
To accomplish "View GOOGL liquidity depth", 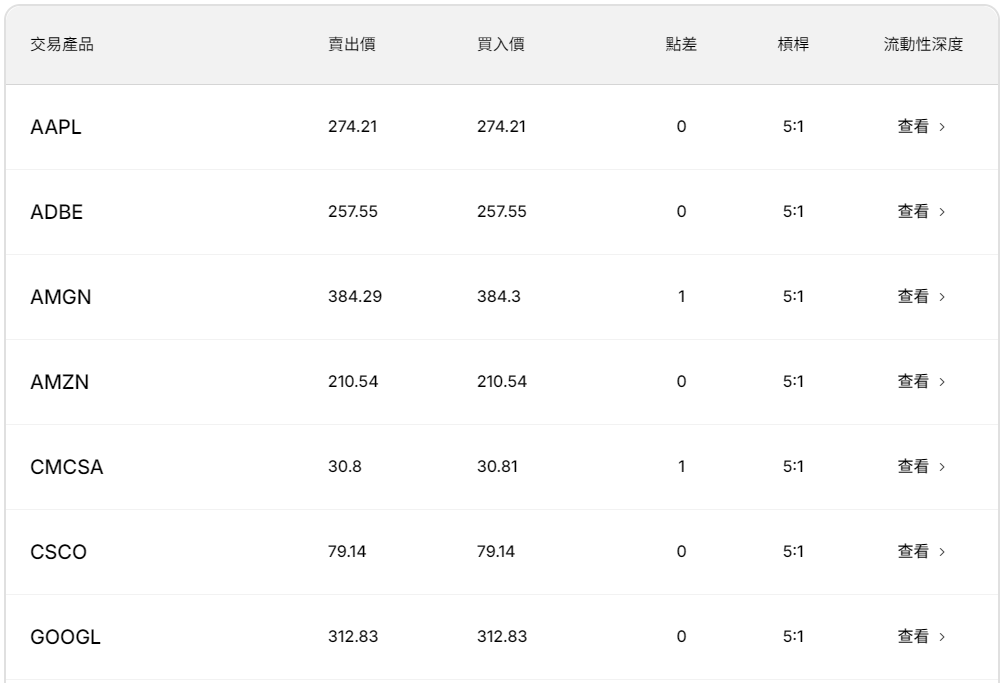I will (920, 637).
